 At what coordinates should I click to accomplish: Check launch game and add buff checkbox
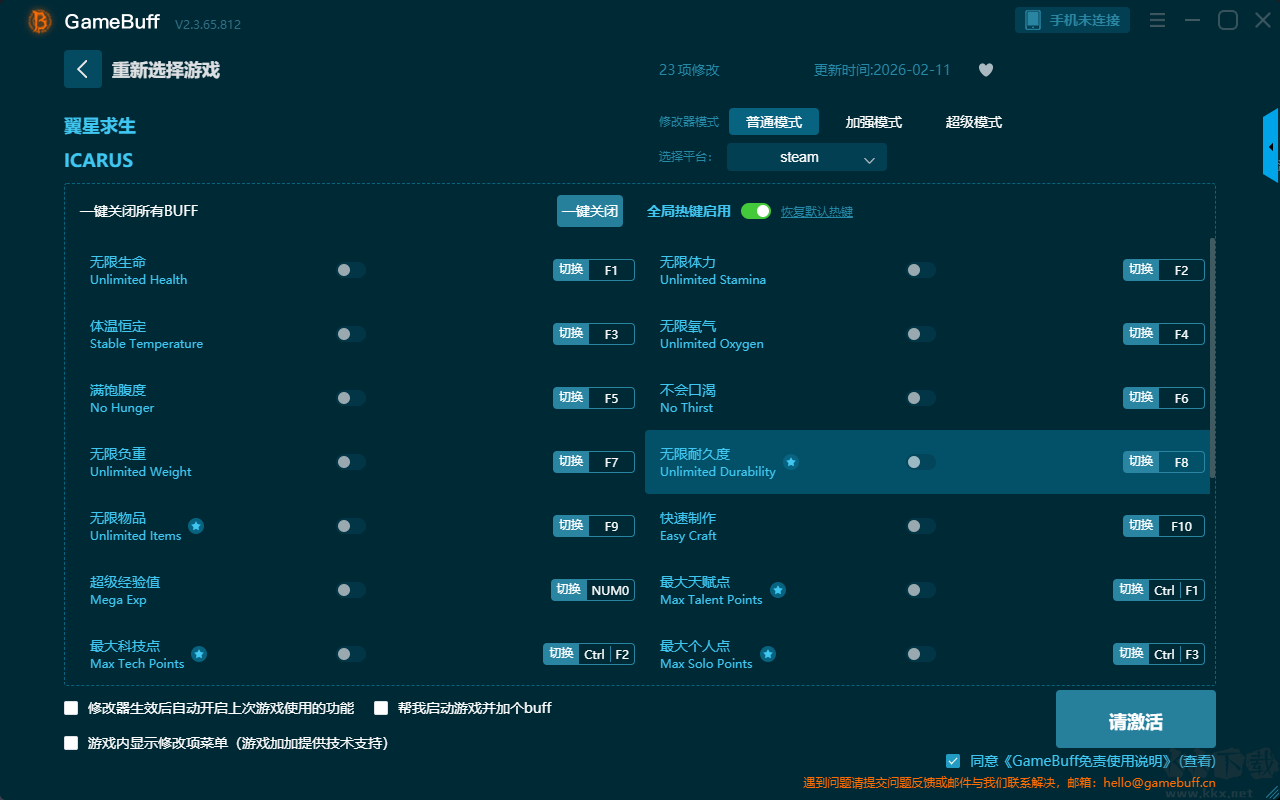pyautogui.click(x=381, y=708)
